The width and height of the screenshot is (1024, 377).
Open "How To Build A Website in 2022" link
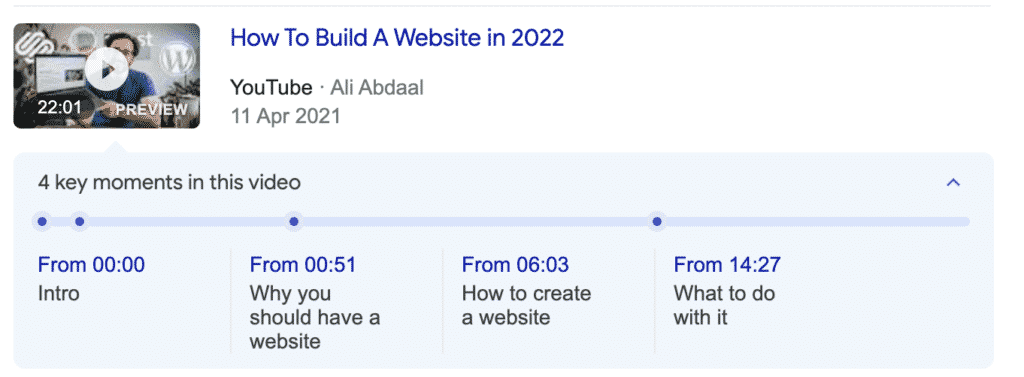click(397, 38)
